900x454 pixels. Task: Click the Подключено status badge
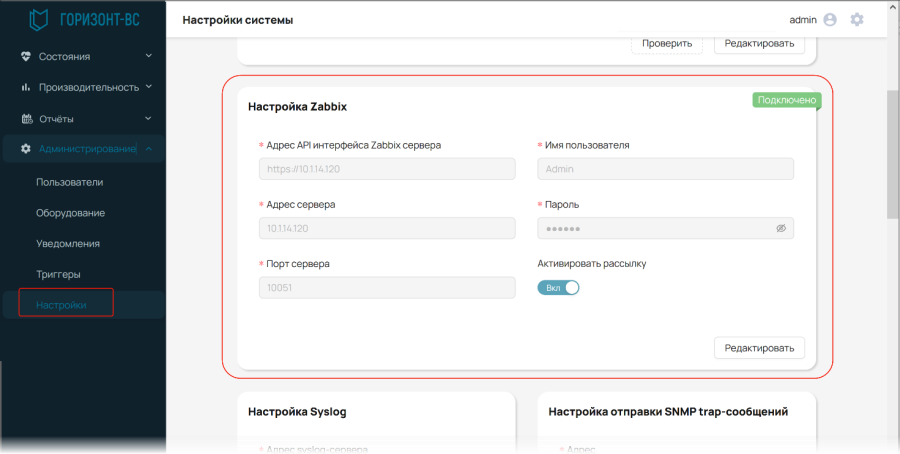[787, 100]
